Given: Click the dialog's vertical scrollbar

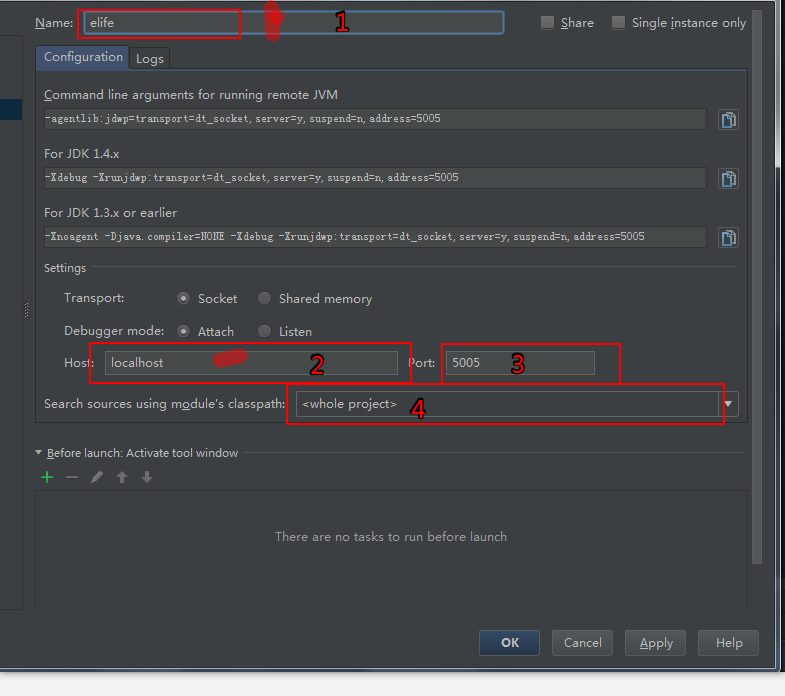Looking at the screenshot, I should coord(757,285).
